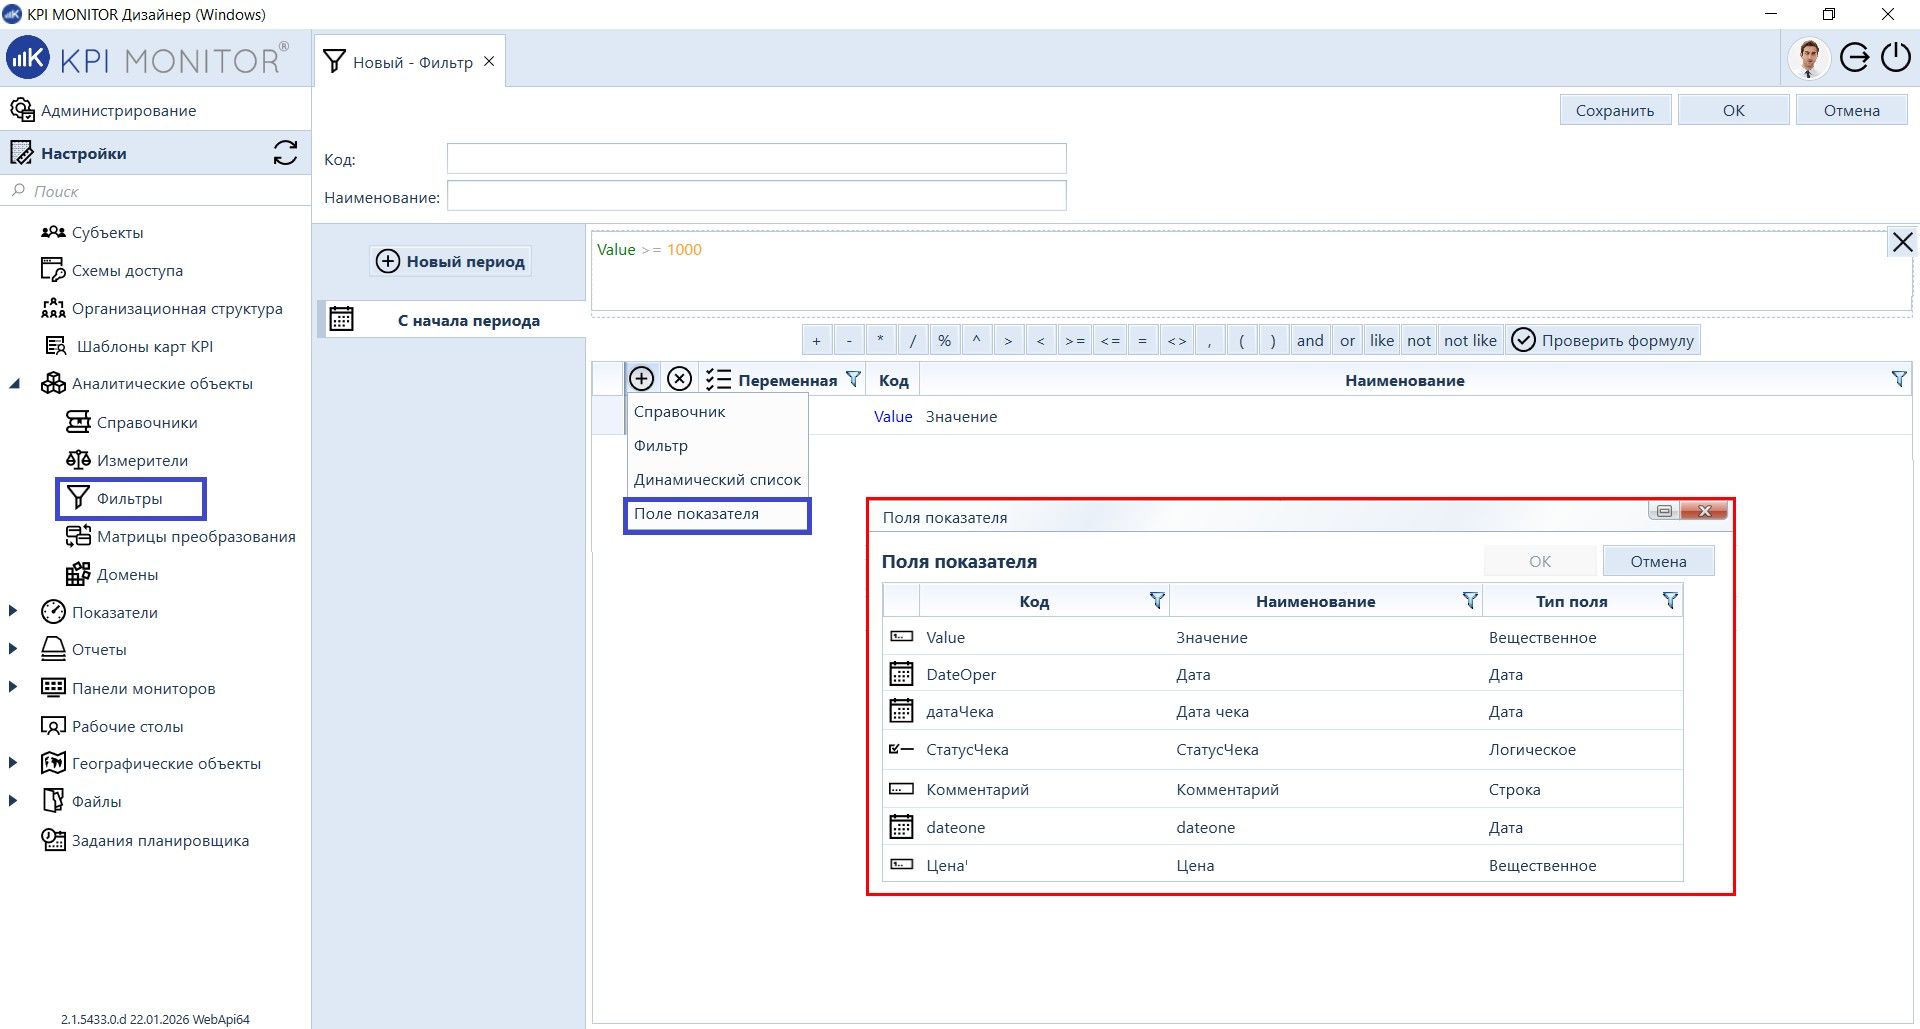Expand the Отчеты tree node

pos(13,649)
